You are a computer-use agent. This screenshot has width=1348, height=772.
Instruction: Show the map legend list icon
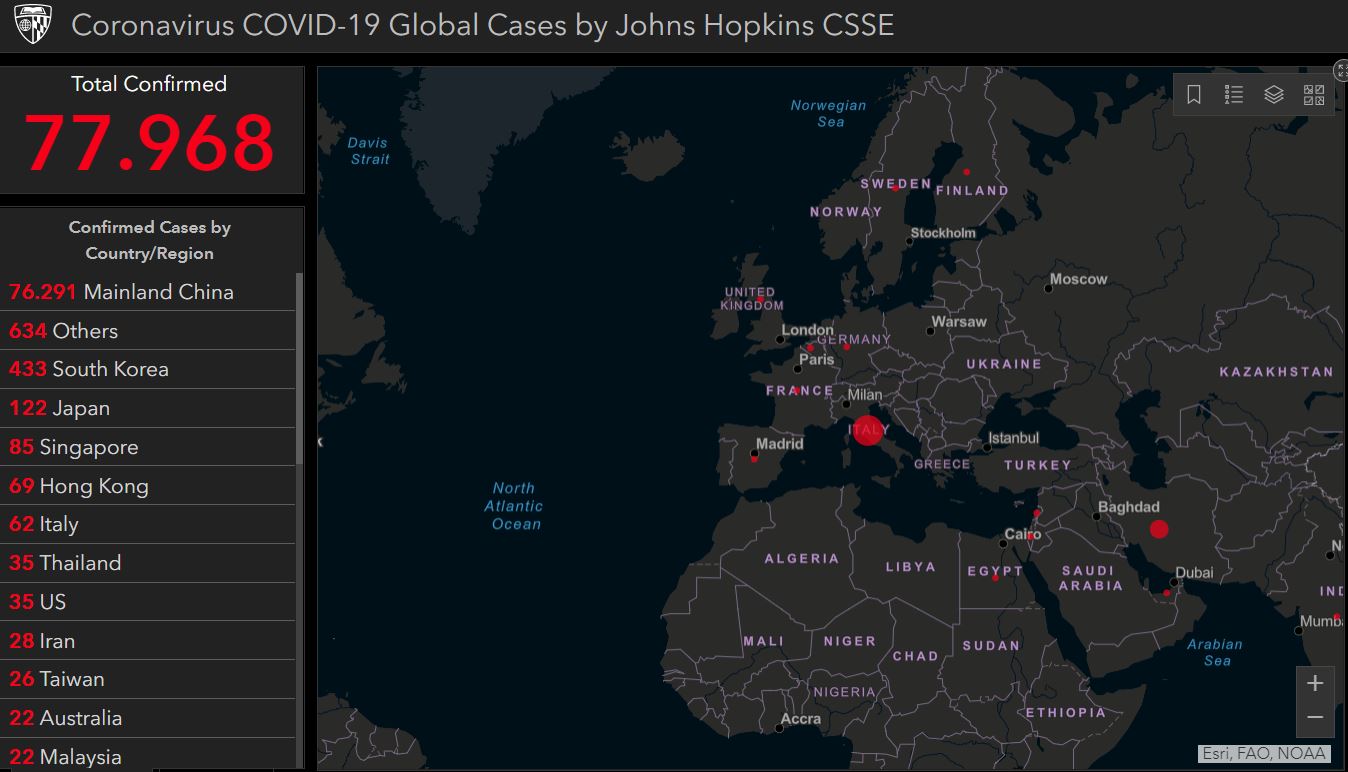coord(1233,95)
